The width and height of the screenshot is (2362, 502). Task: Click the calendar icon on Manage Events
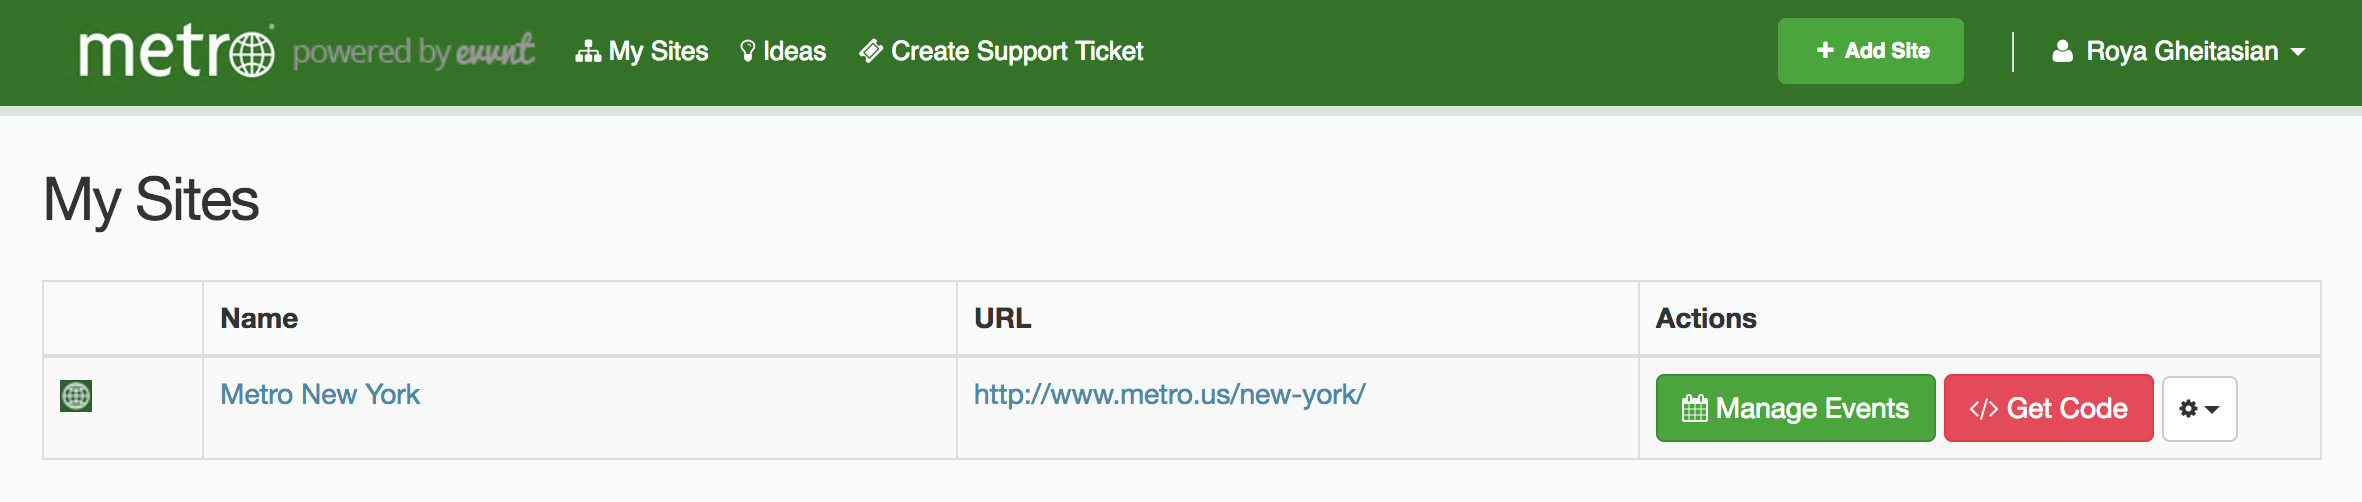tap(1695, 408)
